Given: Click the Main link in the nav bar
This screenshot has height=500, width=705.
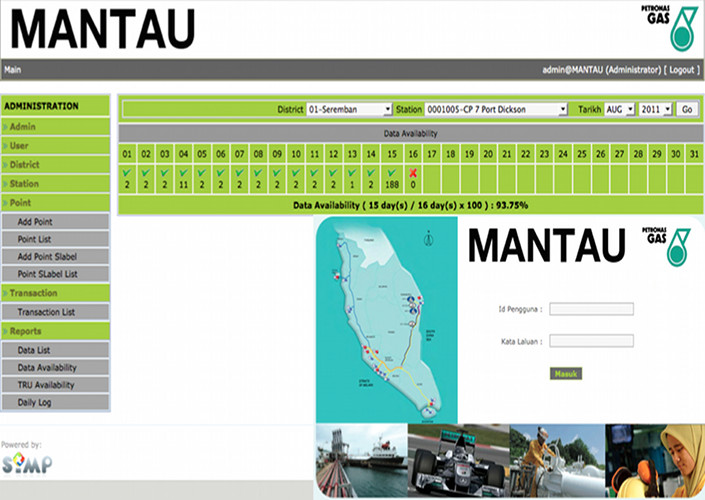Looking at the screenshot, I should point(13,70).
